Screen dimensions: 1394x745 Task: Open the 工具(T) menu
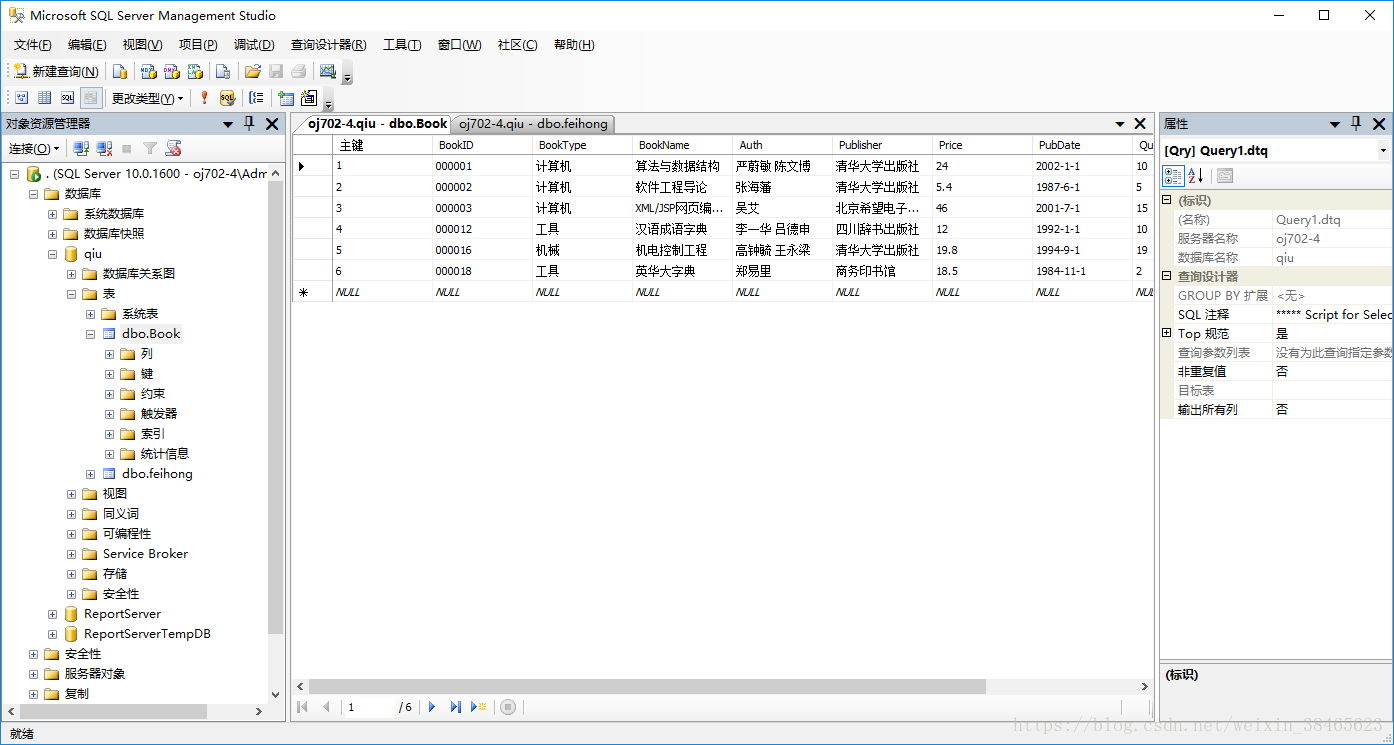(x=402, y=45)
